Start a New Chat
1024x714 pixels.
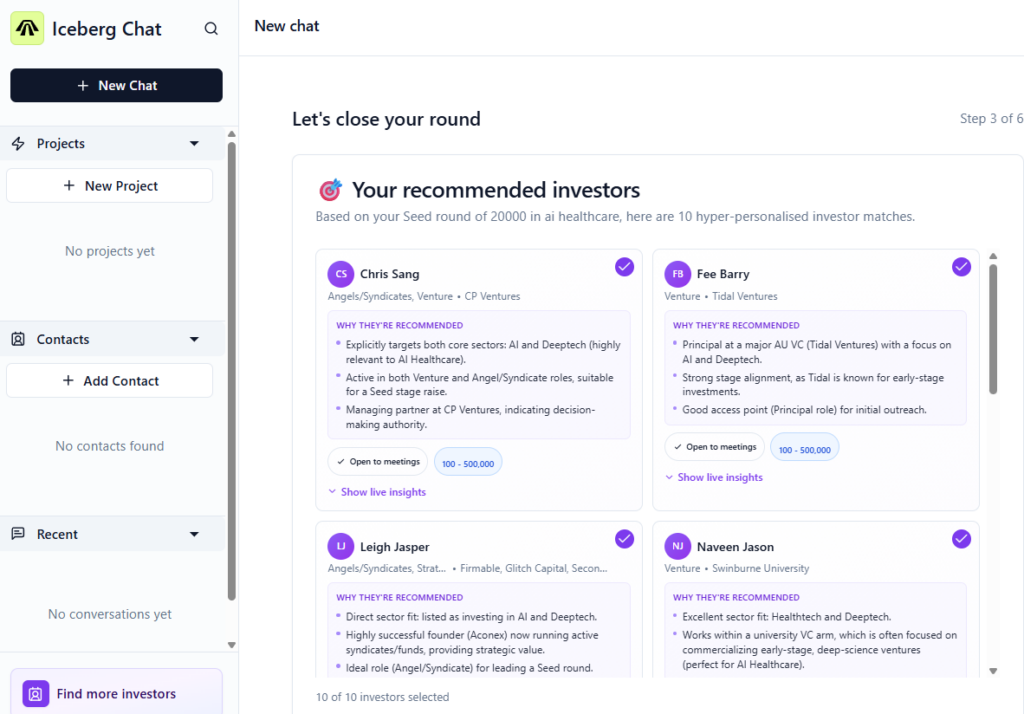point(116,86)
